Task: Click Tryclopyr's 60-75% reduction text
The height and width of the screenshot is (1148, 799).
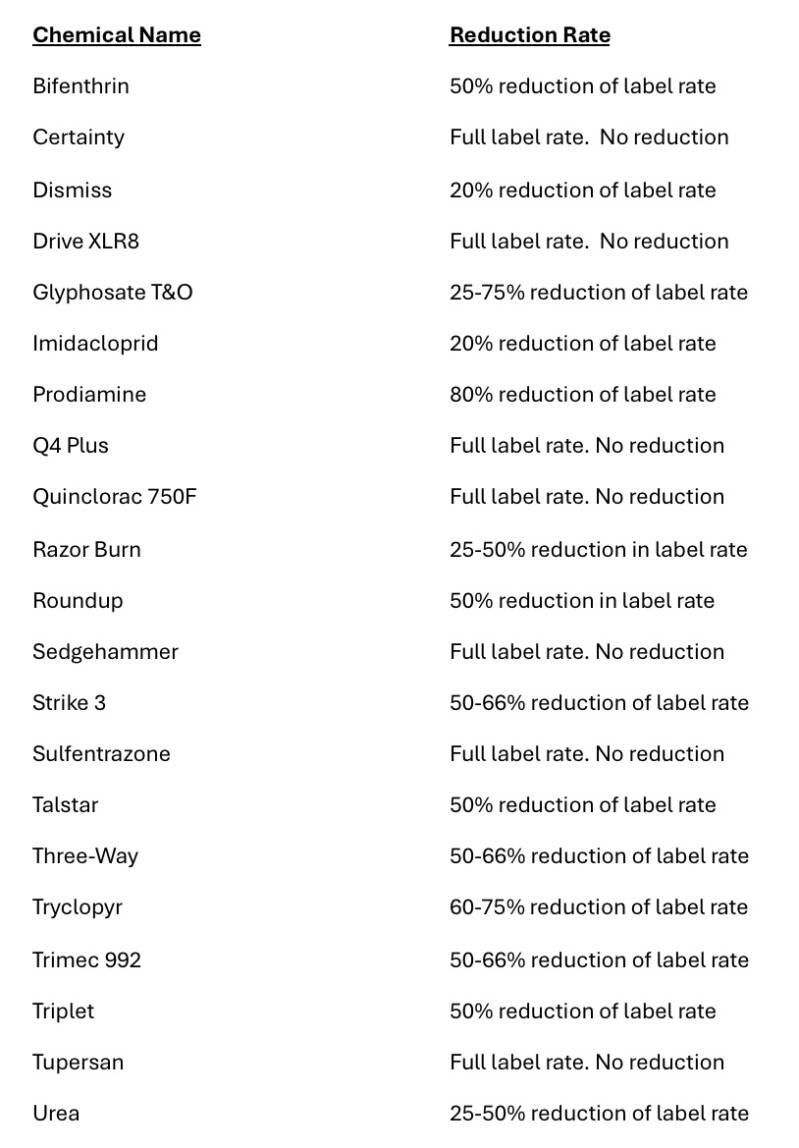Action: tap(598, 907)
